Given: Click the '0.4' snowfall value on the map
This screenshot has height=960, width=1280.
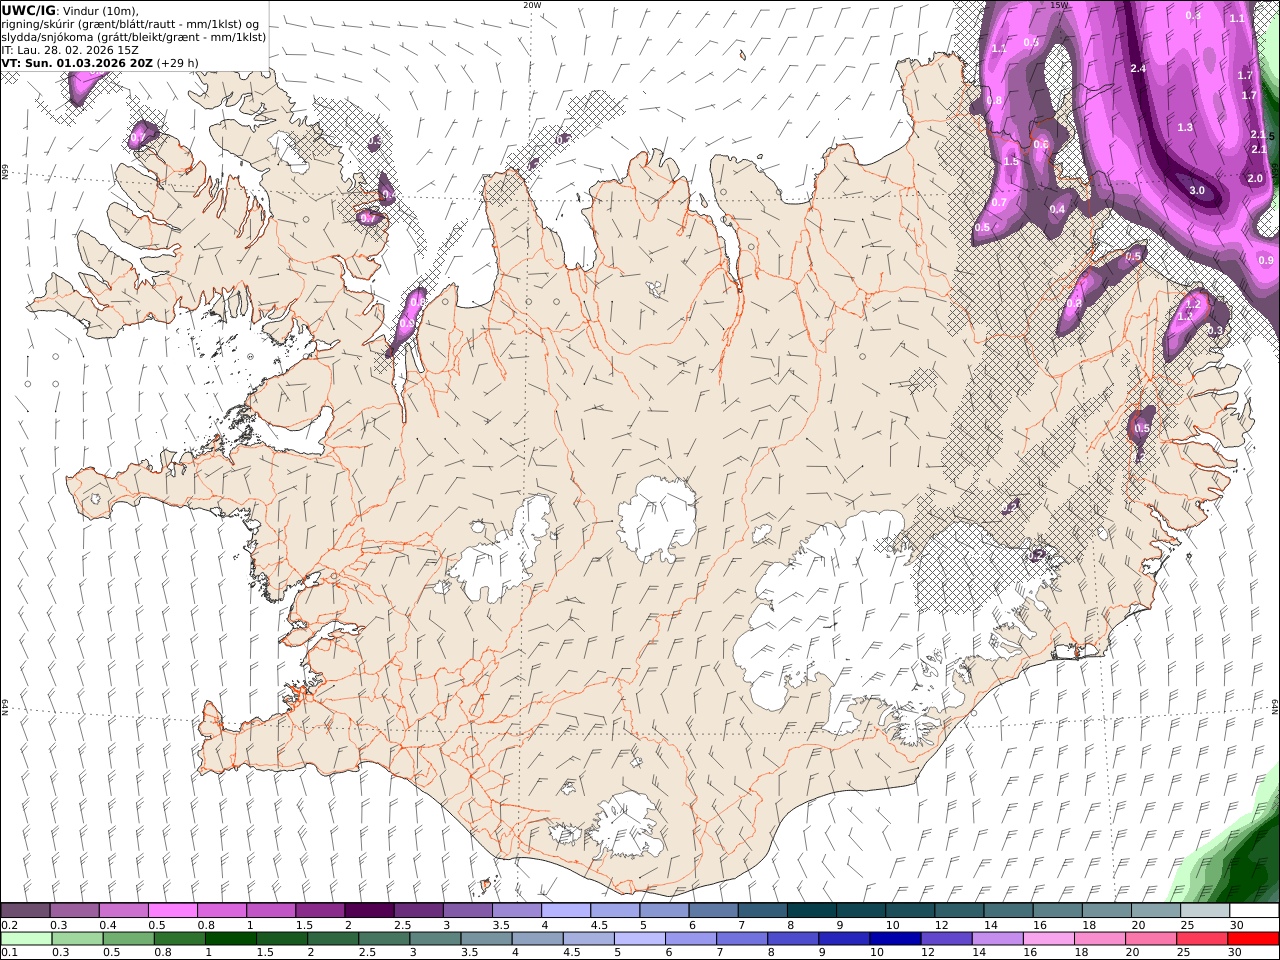Looking at the screenshot, I should pos(1057,209).
